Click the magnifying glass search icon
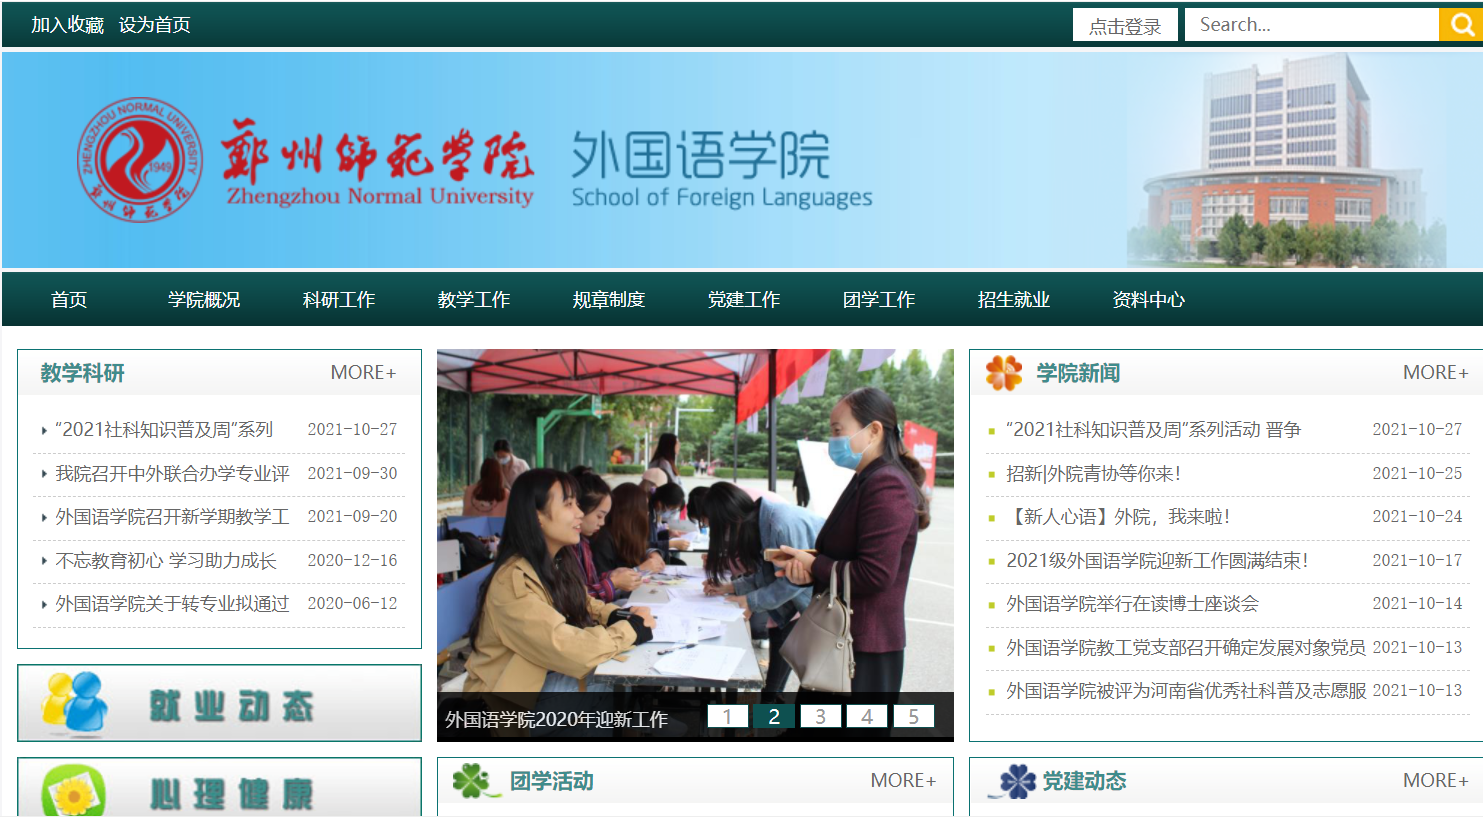1483x817 pixels. click(x=1461, y=23)
